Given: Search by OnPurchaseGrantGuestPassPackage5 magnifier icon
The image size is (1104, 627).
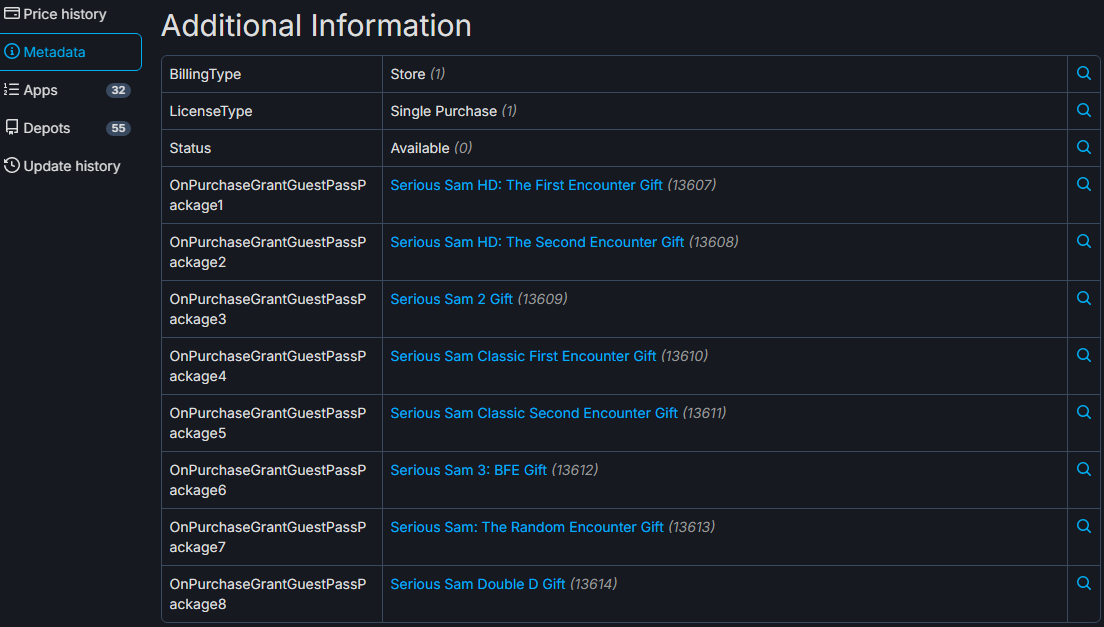Looking at the screenshot, I should (1084, 412).
